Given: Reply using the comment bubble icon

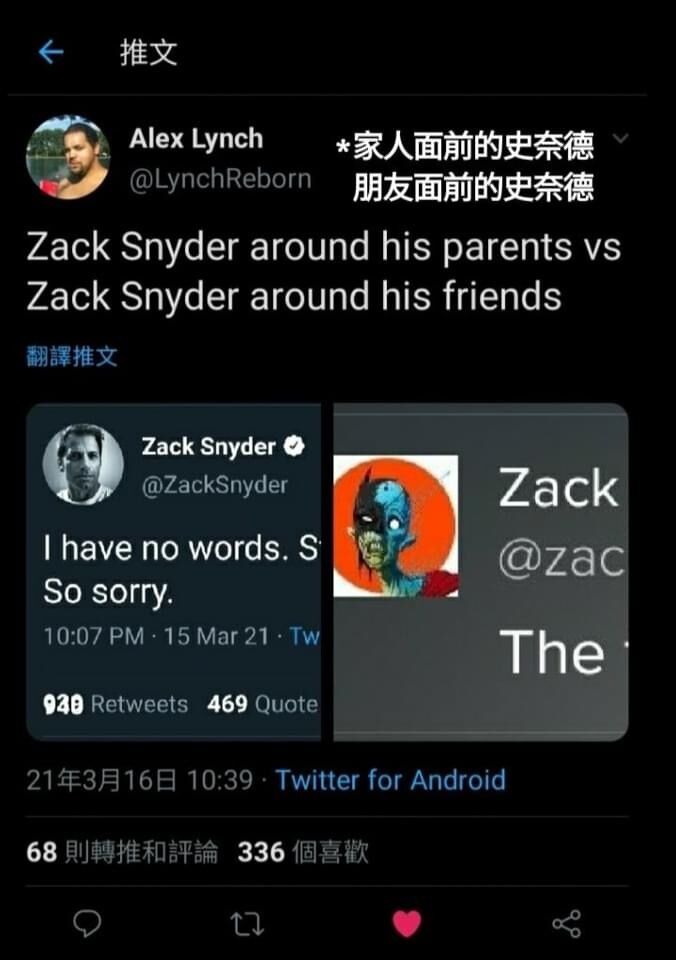Looking at the screenshot, I should (x=87, y=923).
